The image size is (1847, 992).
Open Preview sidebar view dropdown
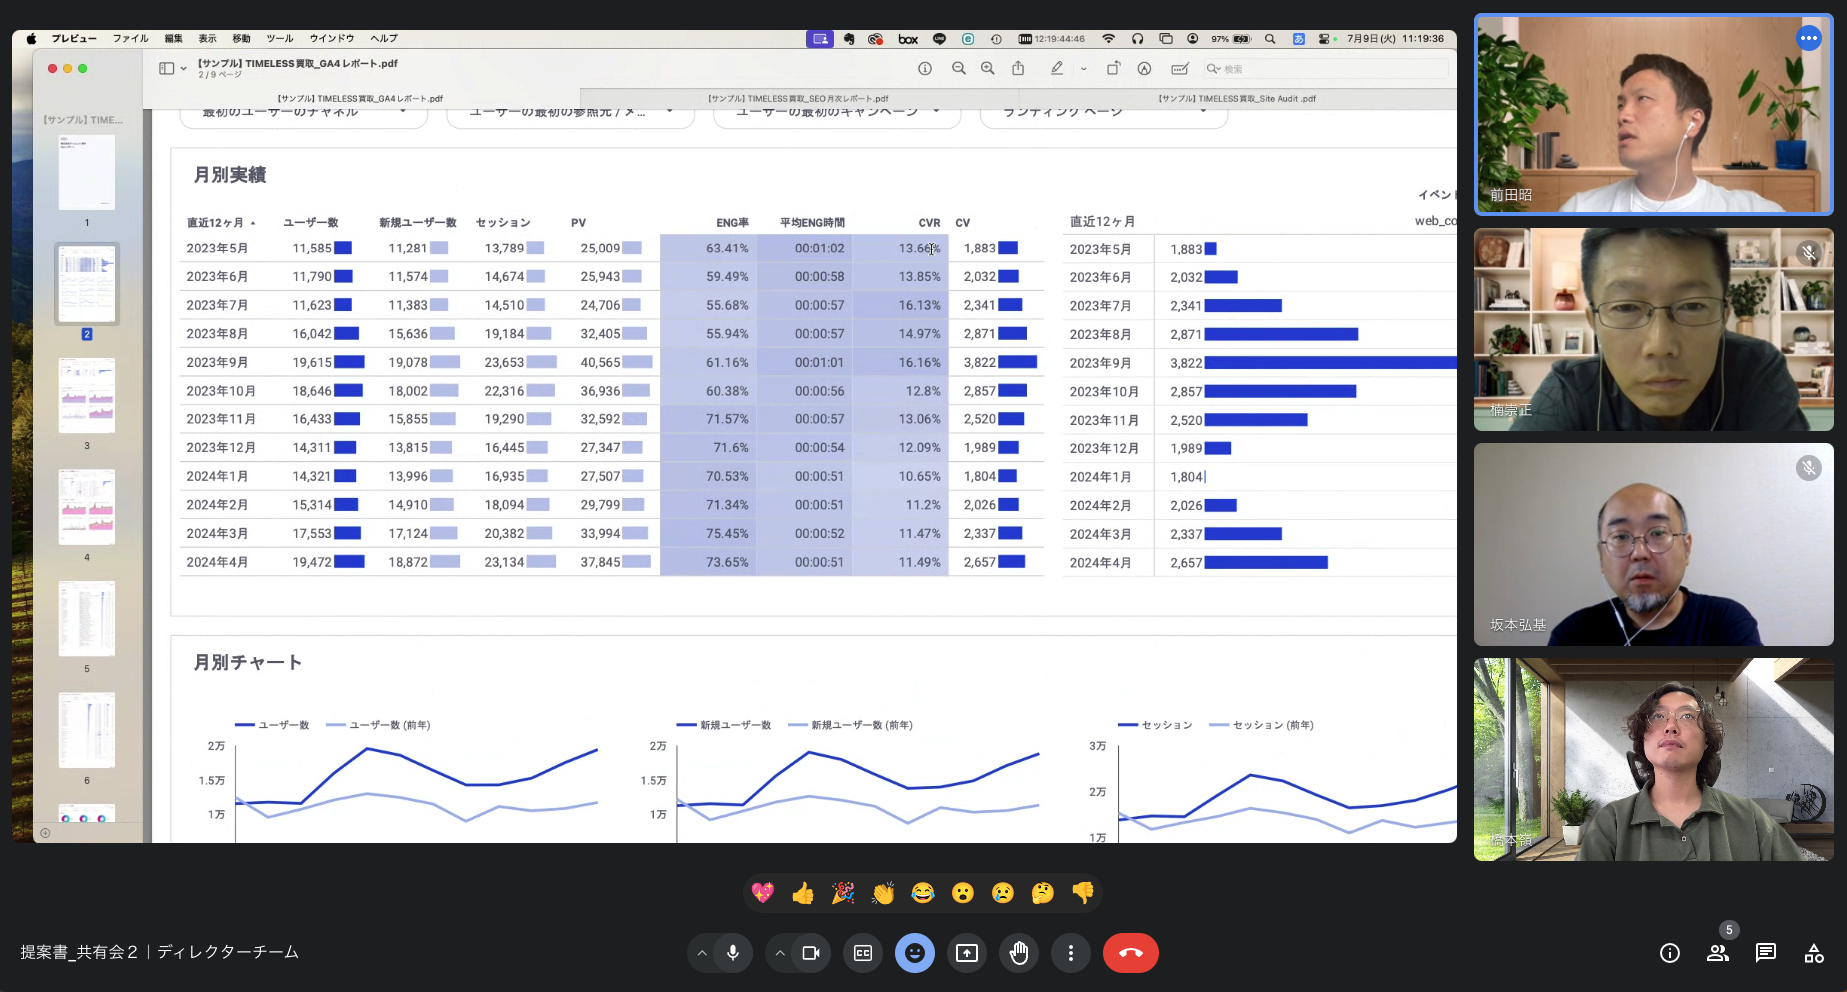[173, 68]
